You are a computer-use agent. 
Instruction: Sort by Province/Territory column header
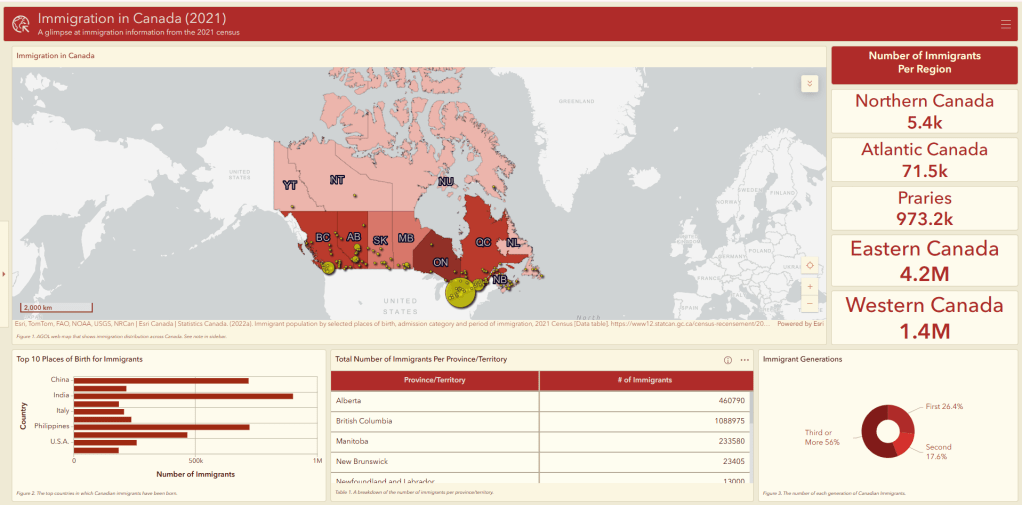click(434, 380)
